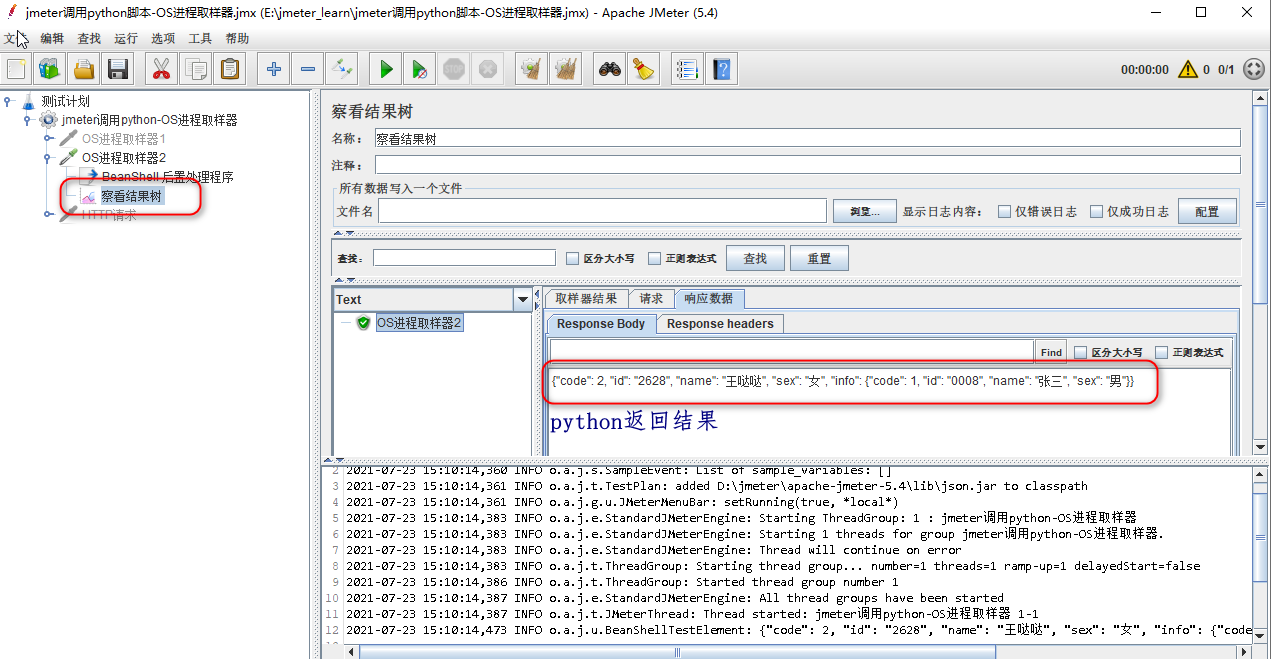Viewport: 1271px width, 659px height.
Task: Open the Function Helper dialog icon
Action: (x=686, y=68)
